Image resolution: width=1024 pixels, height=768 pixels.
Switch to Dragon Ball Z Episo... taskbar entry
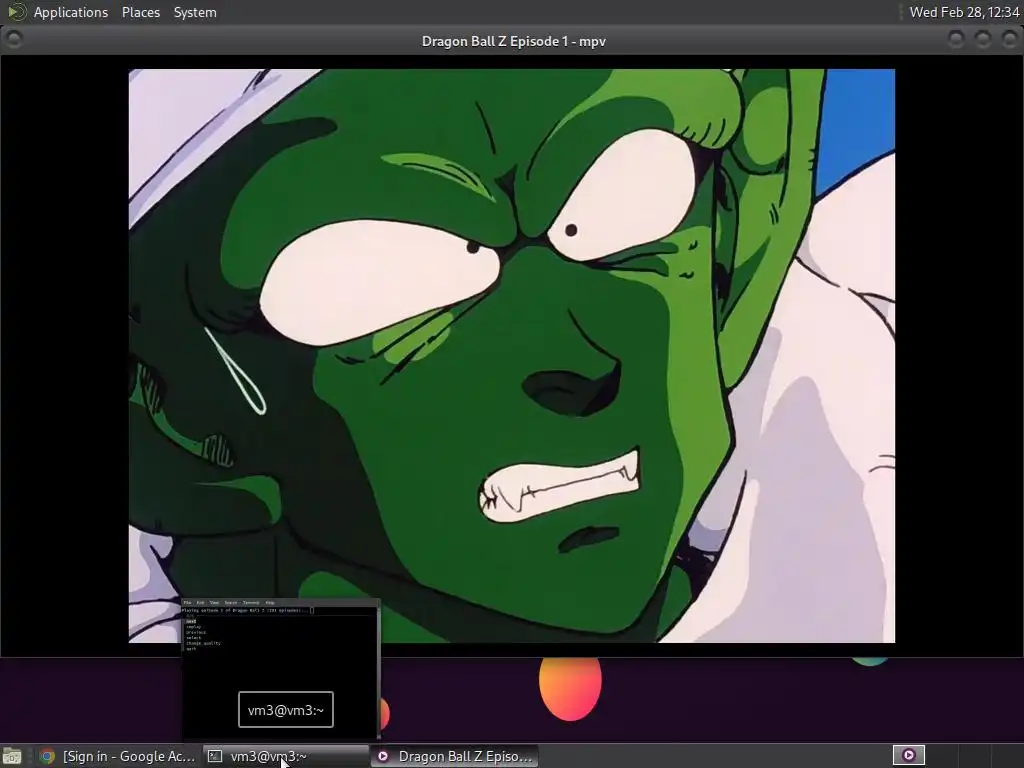pos(455,756)
